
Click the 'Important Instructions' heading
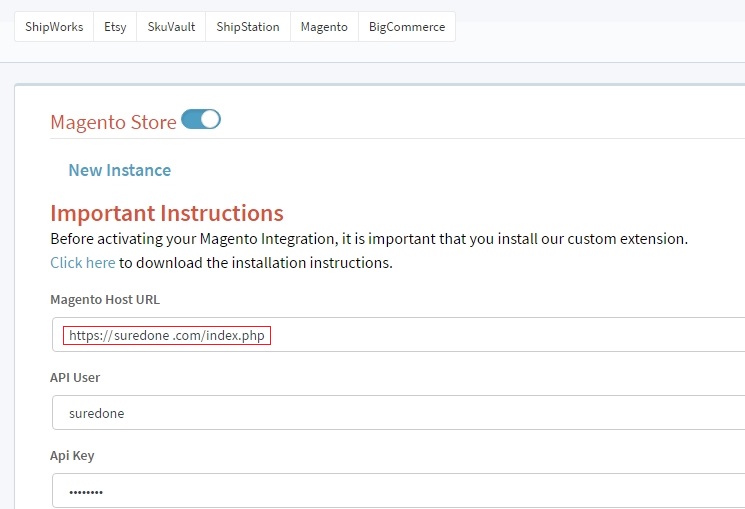point(167,213)
